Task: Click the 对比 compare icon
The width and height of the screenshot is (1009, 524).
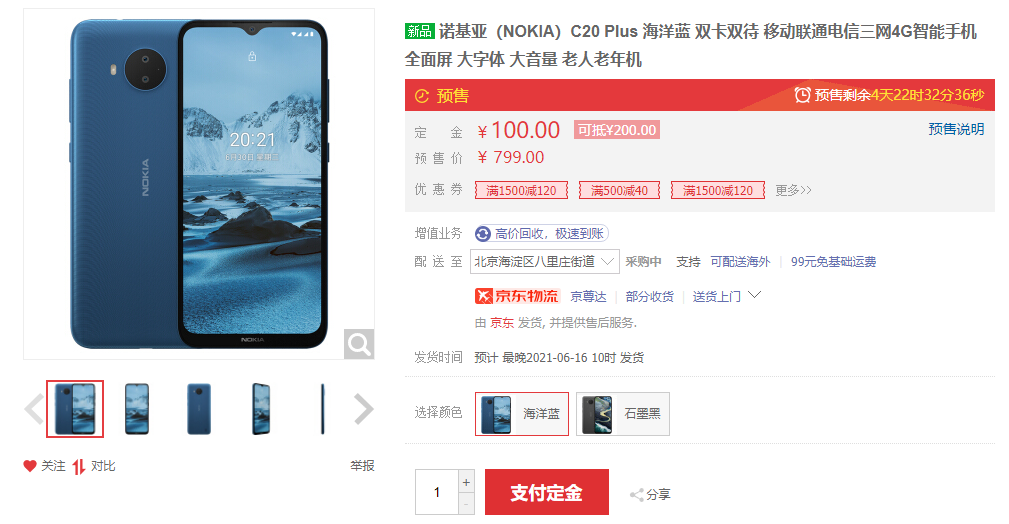Action: pos(79,466)
